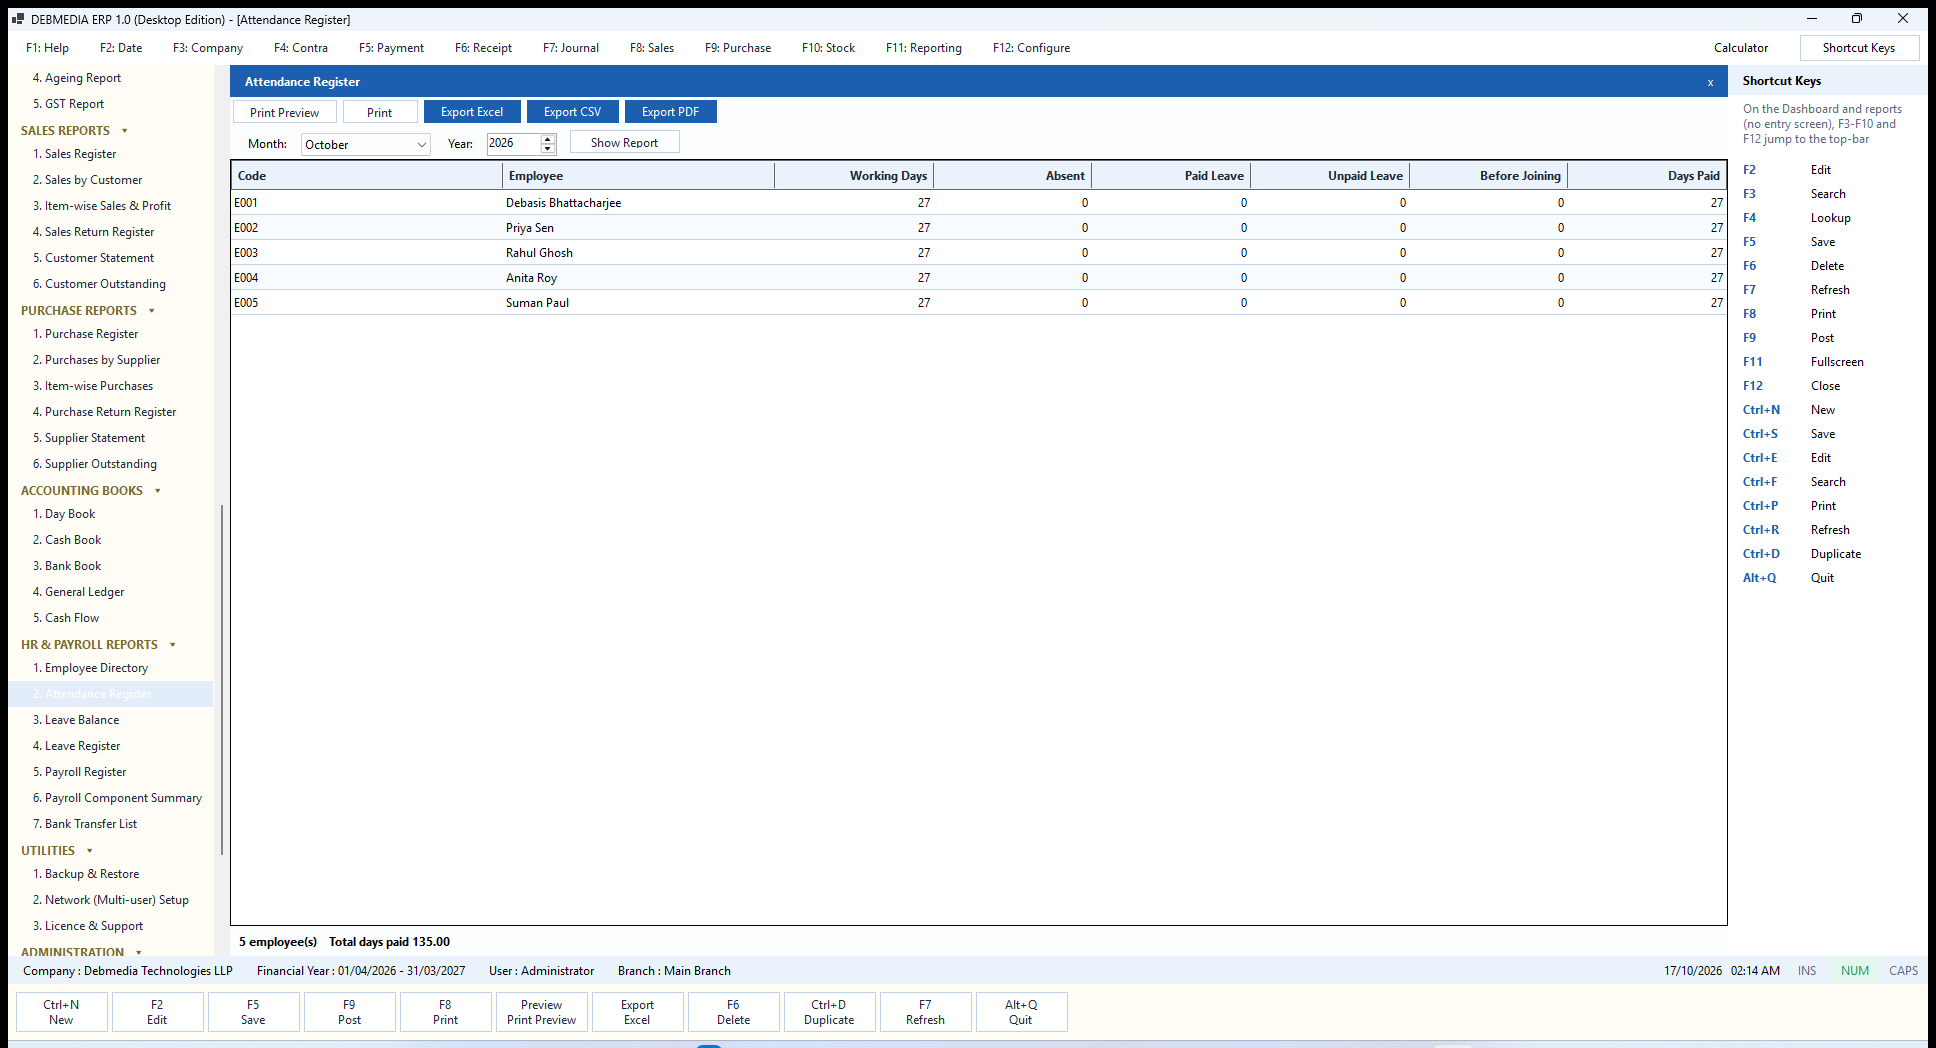Click the Ctrl+D Duplicate bottom button
Image resolution: width=1936 pixels, height=1048 pixels.
click(x=829, y=1012)
